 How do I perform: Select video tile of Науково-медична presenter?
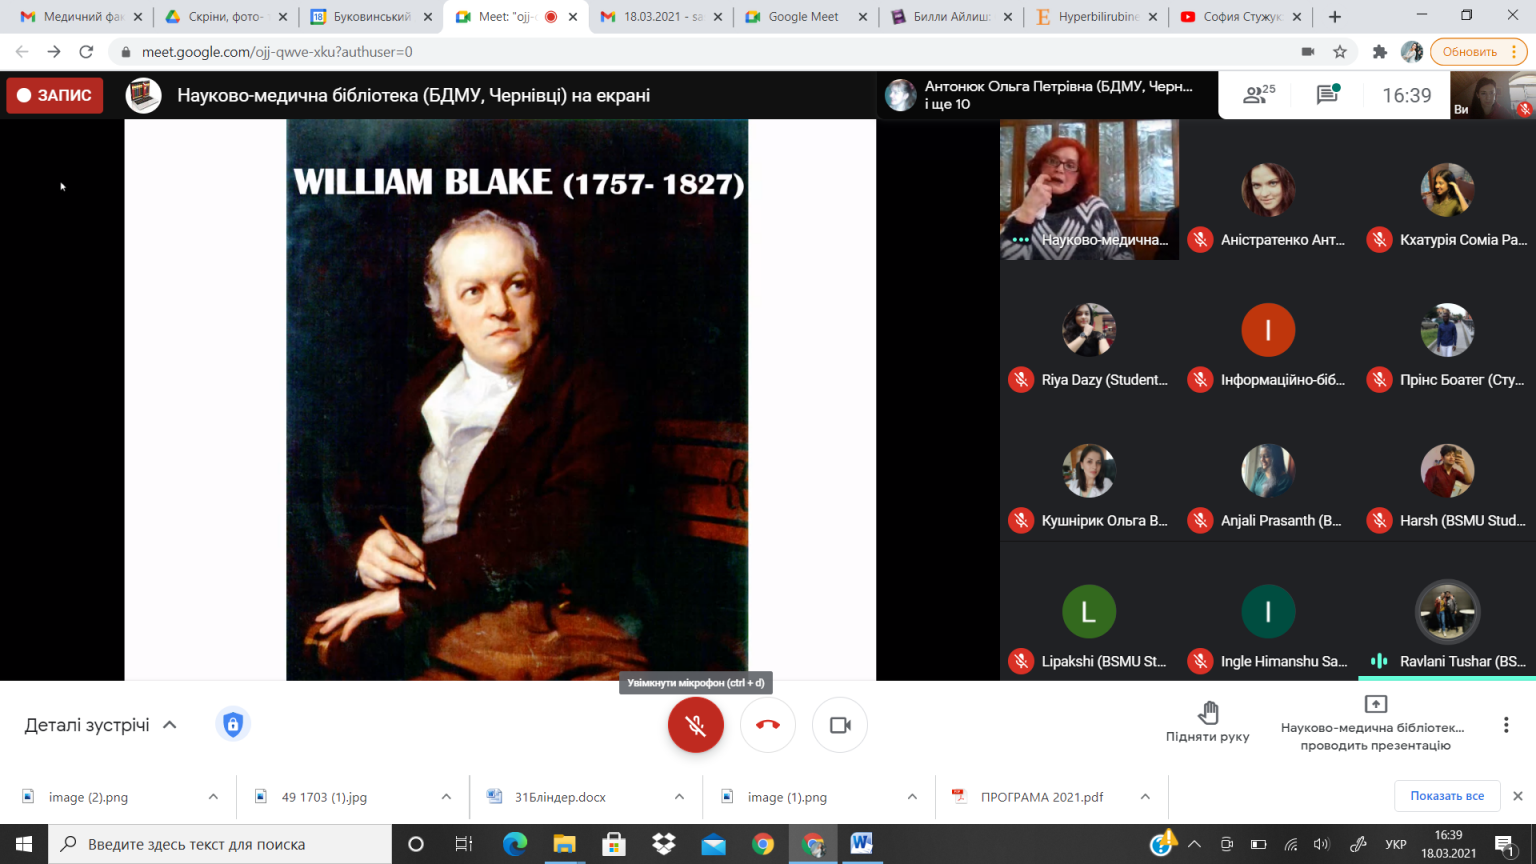[x=1089, y=190]
